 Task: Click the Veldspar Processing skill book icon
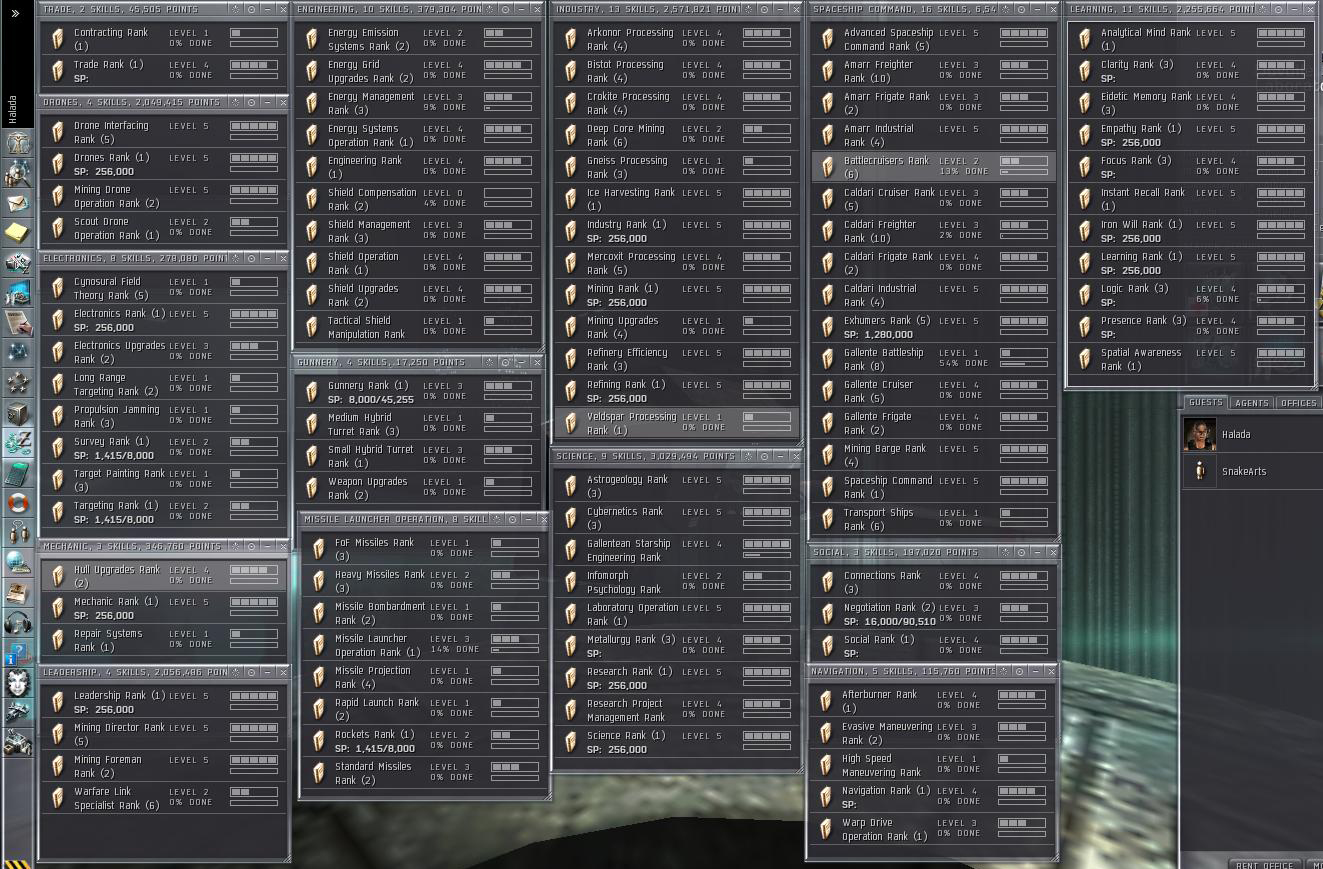point(571,423)
